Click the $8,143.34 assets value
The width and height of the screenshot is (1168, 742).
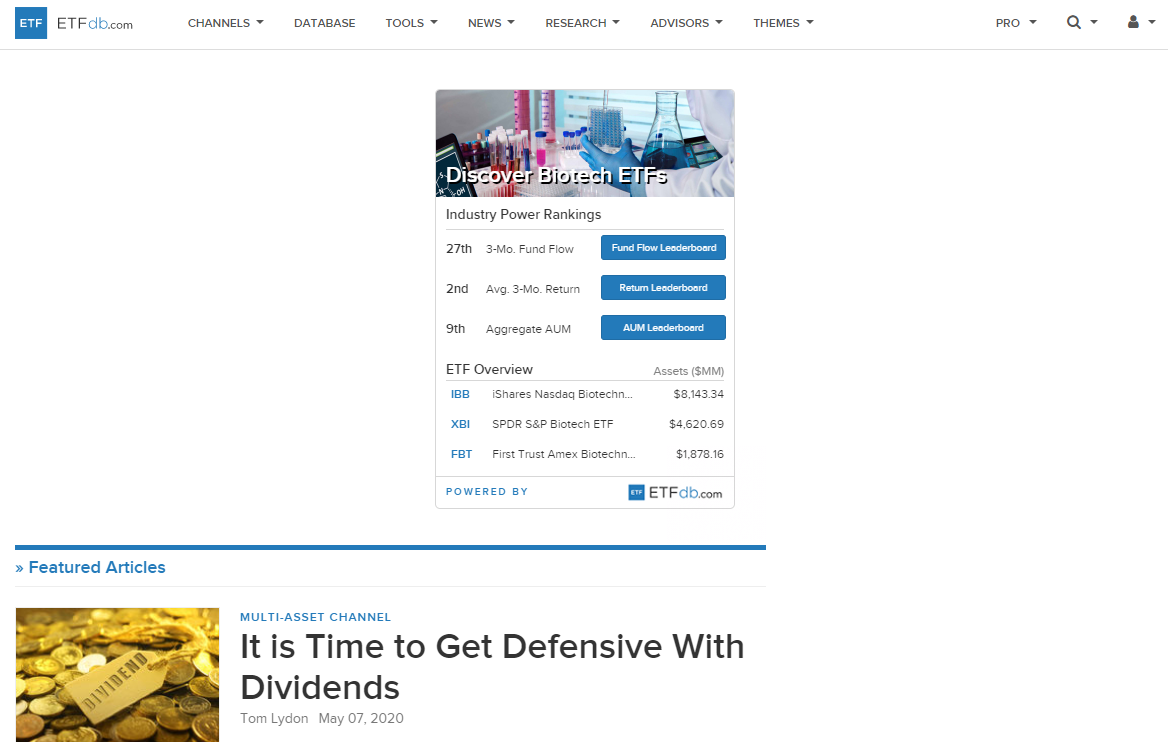coord(699,394)
